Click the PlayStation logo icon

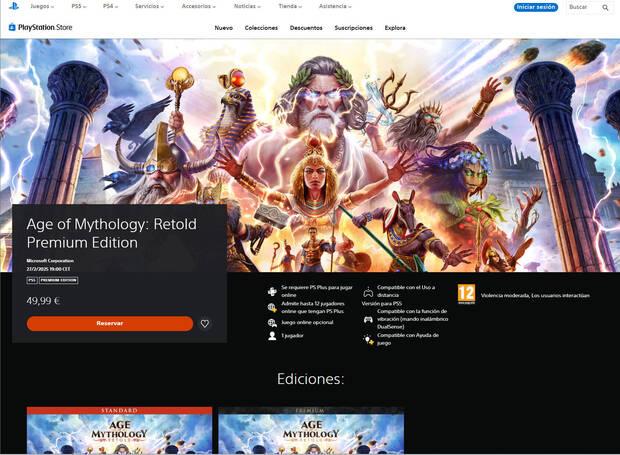[x=13, y=6]
